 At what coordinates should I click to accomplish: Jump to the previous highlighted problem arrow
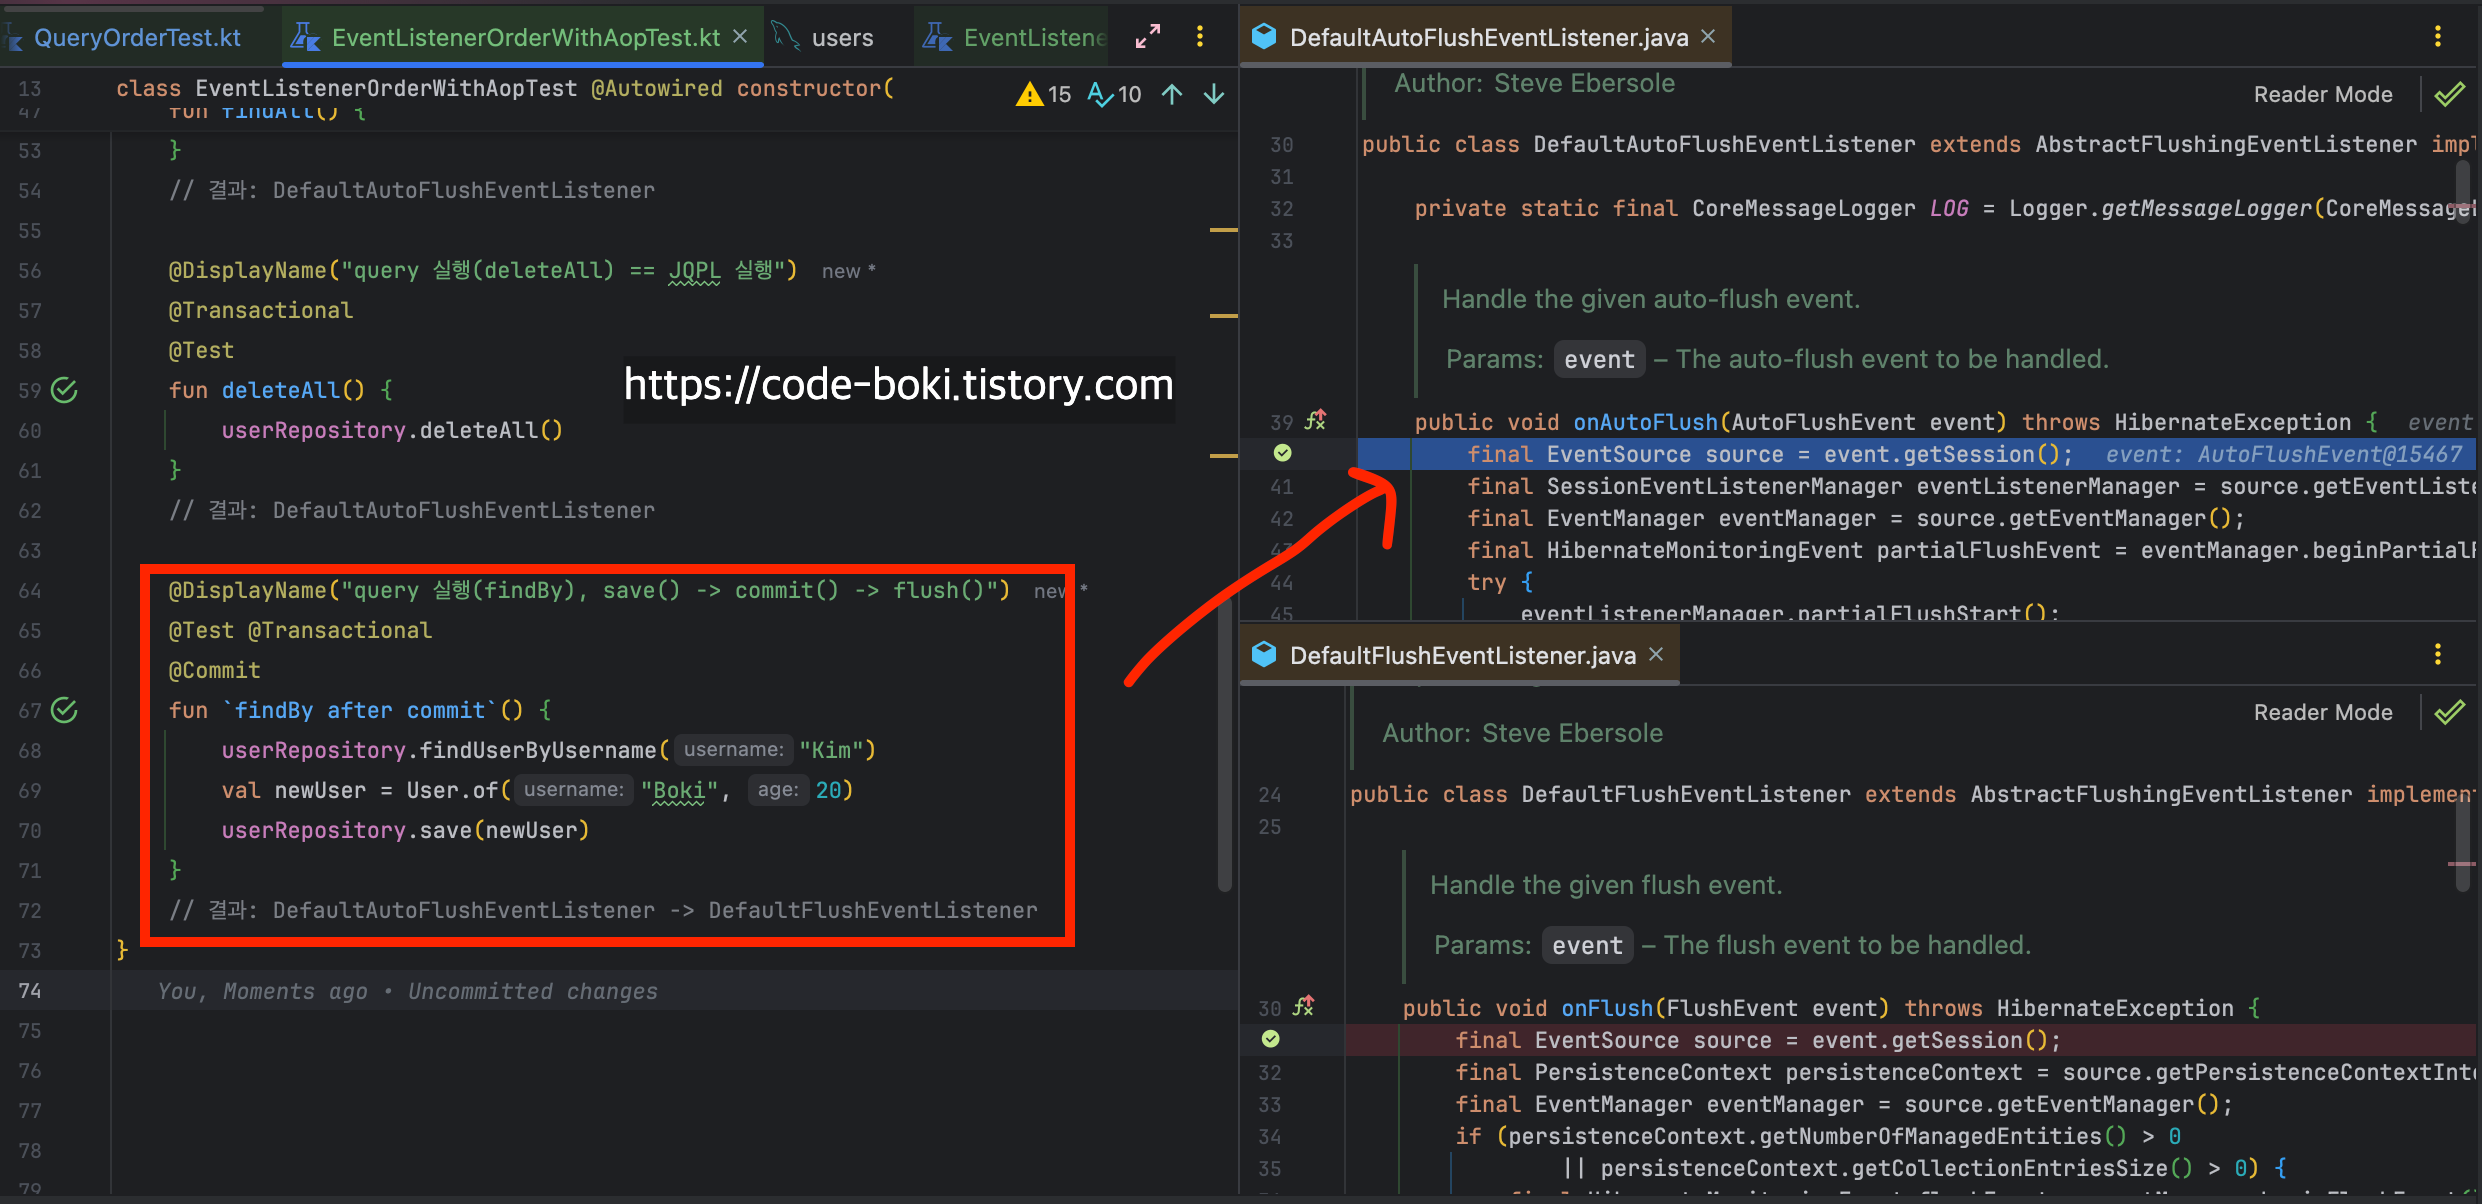[x=1172, y=94]
